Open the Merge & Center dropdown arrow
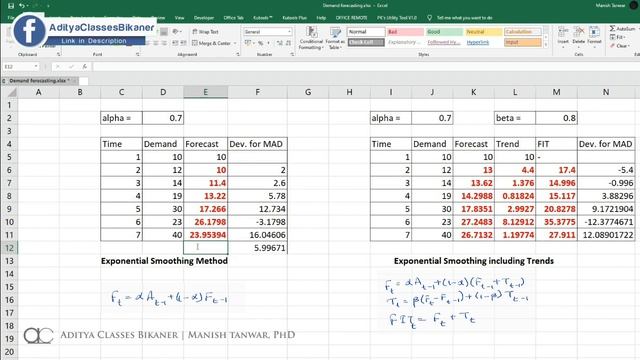This screenshot has height=360, width=640. 236,43
